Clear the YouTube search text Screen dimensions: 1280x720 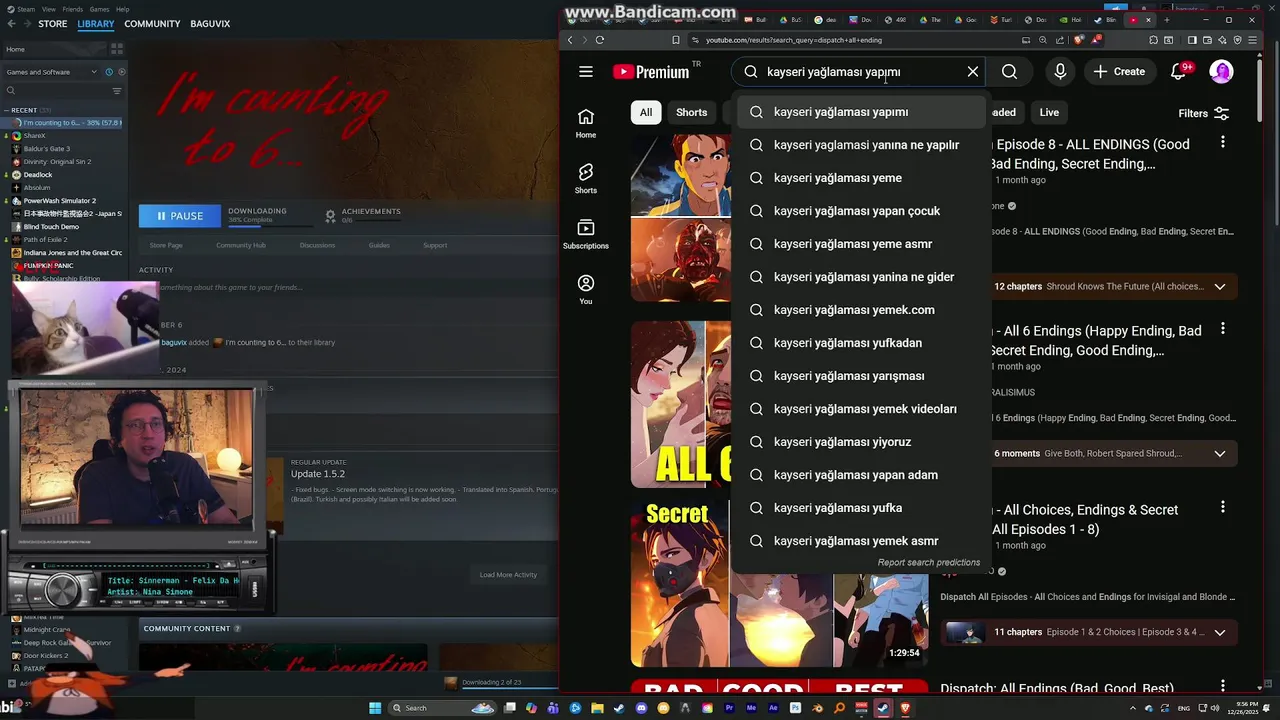tap(972, 72)
